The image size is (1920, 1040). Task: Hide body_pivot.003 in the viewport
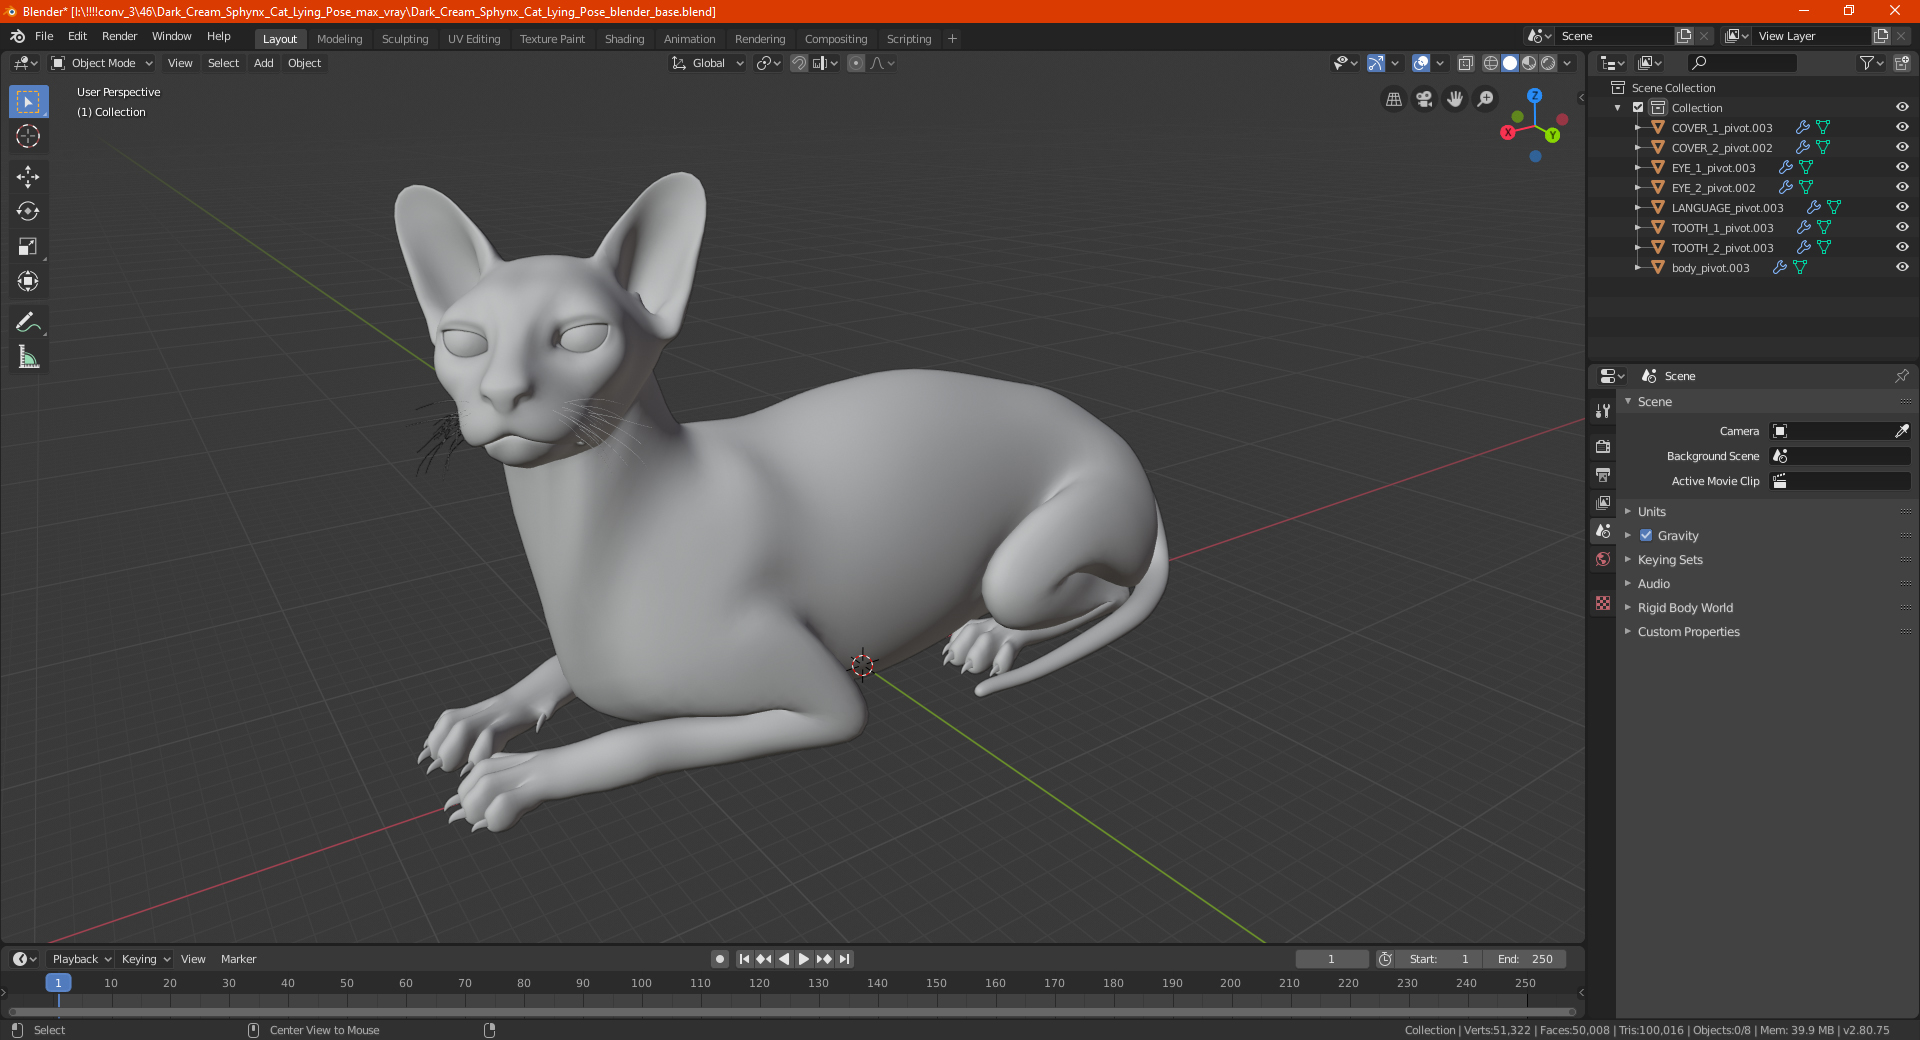point(1902,267)
